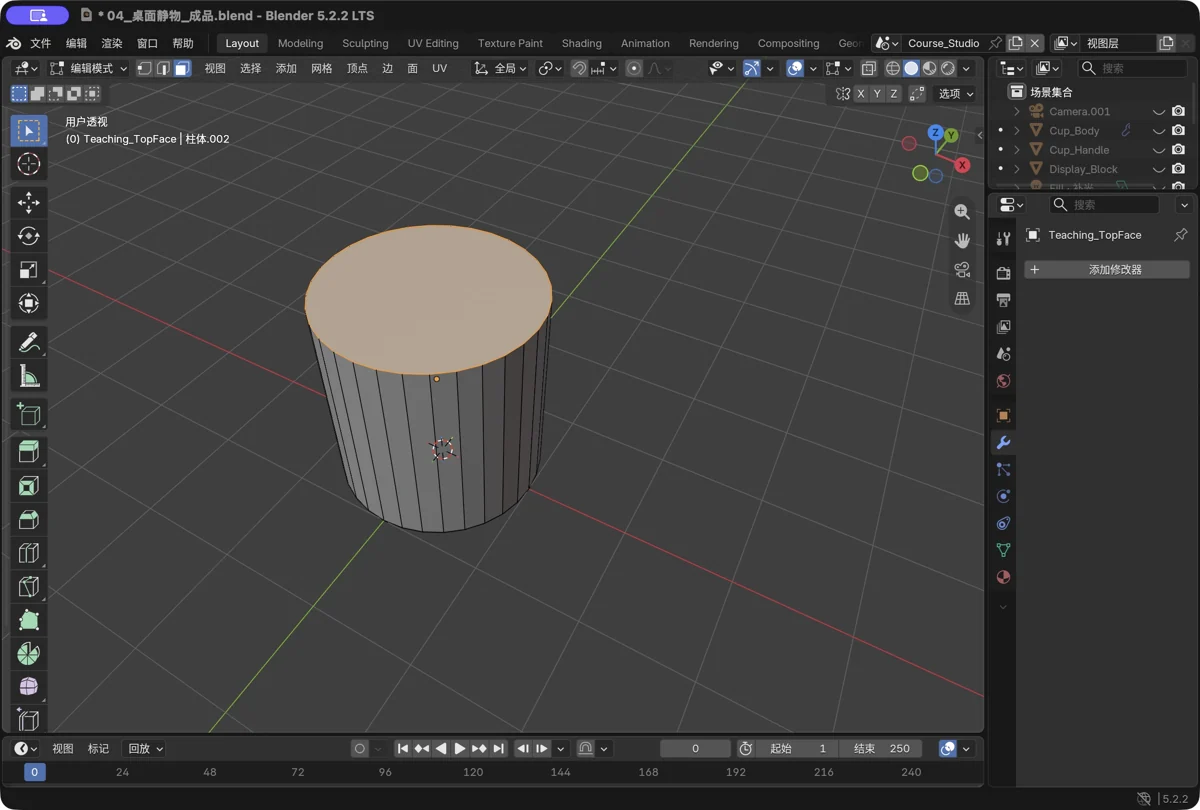The width and height of the screenshot is (1200, 810).
Task: Open the Material properties tab icon
Action: point(1003,577)
